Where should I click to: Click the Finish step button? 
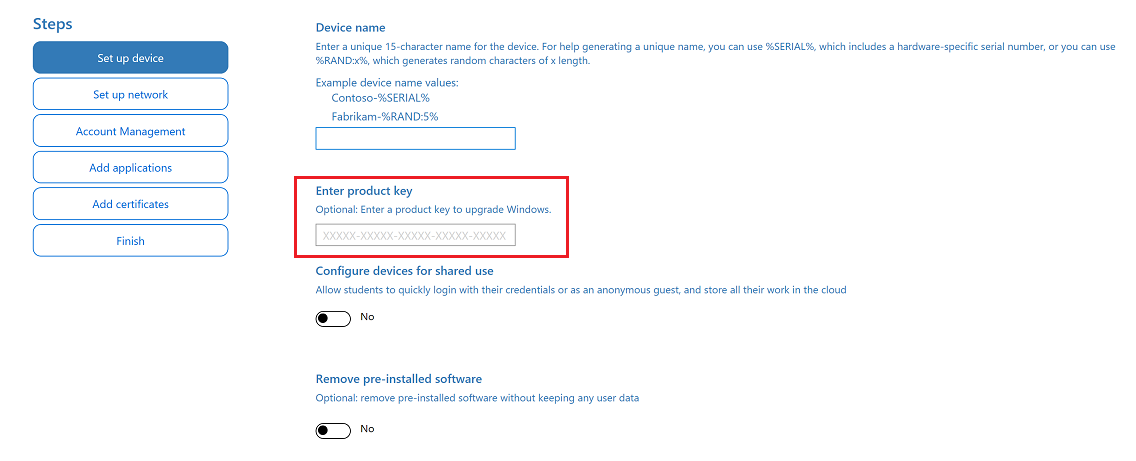click(x=130, y=241)
